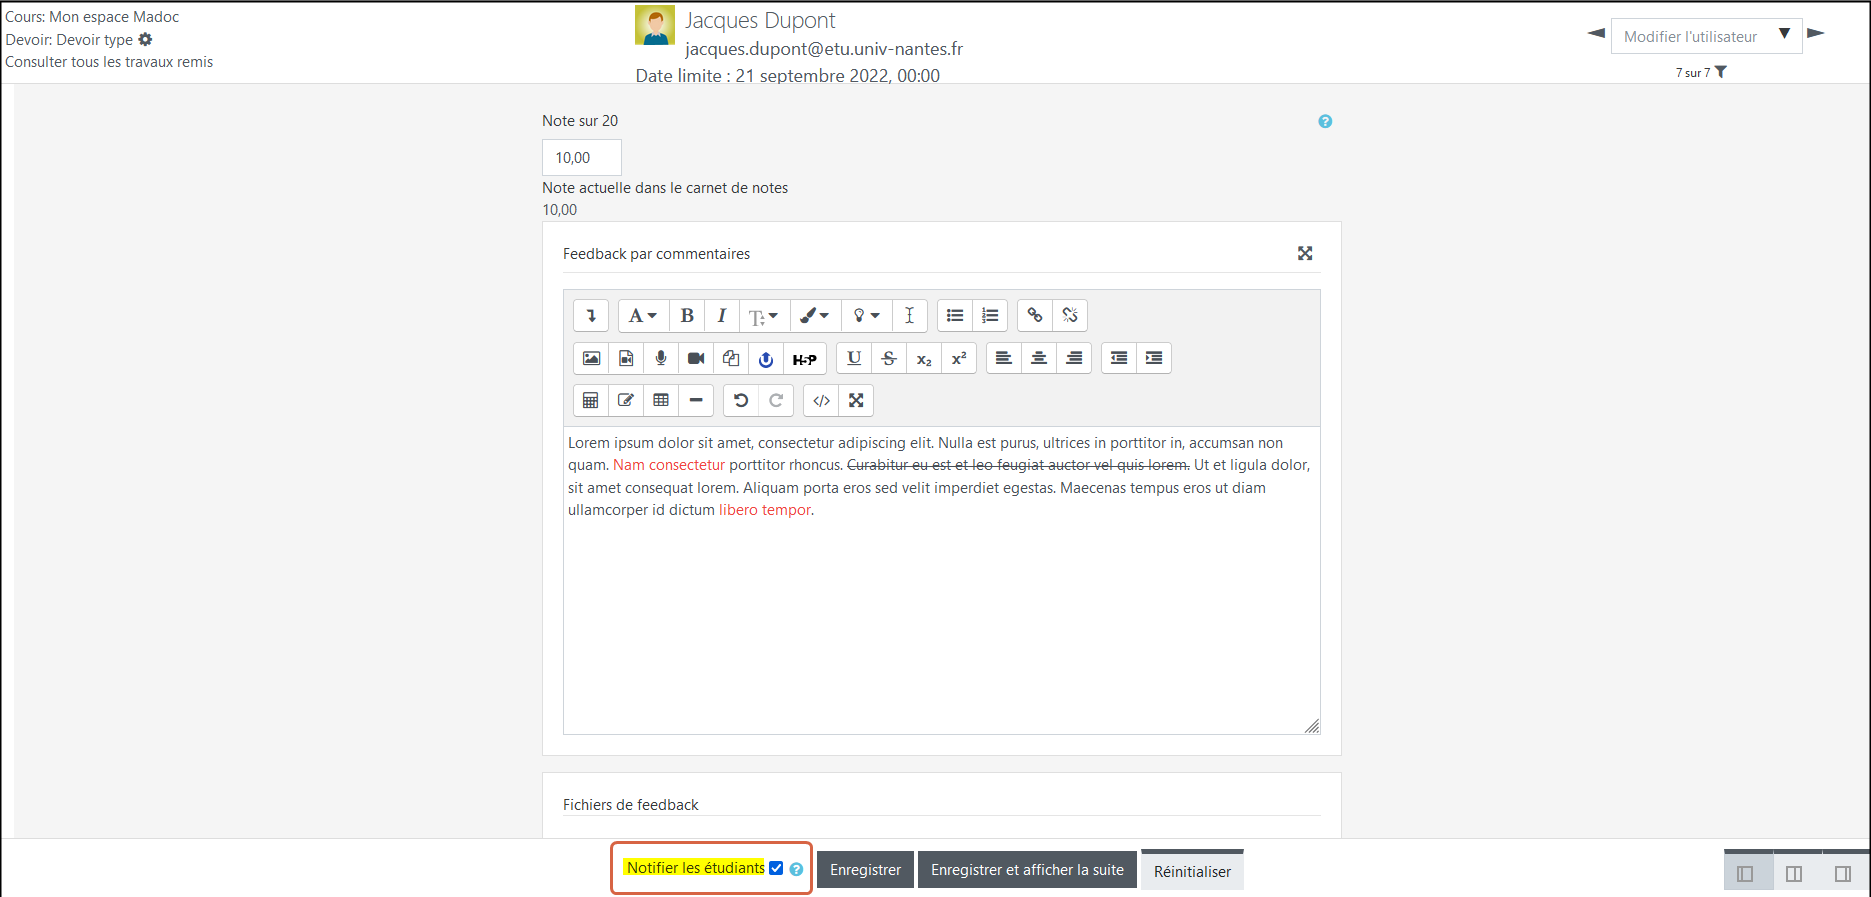Click the Enregistrer button
The image size is (1871, 897).
(x=865, y=870)
